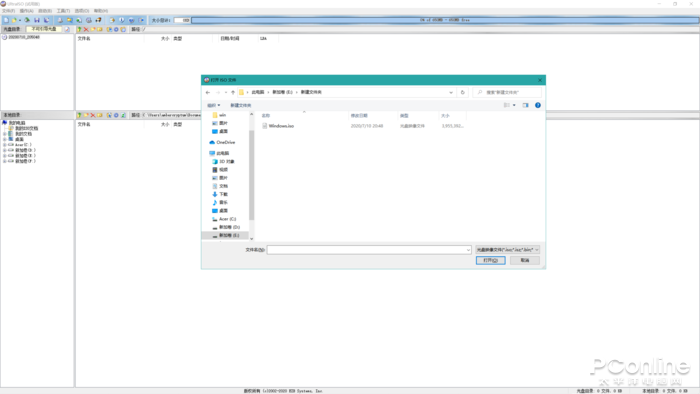Screen dimensions: 700x394
Task: Open the address bar history dropdown in dialog
Action: click(x=451, y=92)
